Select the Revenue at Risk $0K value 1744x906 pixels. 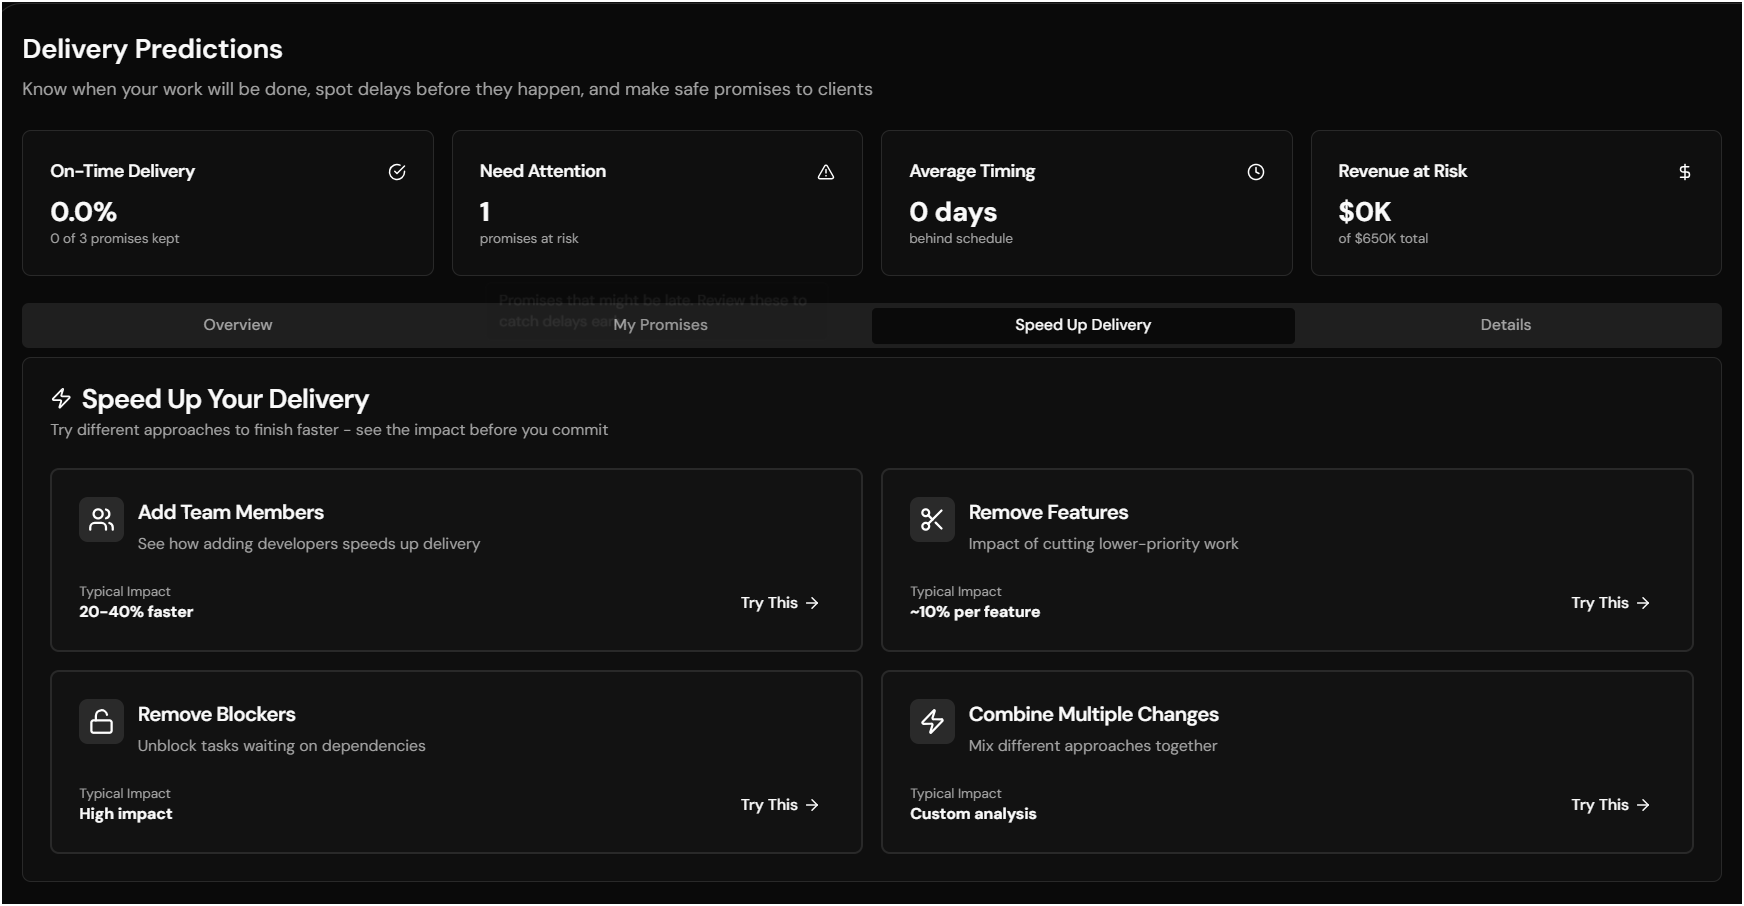(1364, 212)
